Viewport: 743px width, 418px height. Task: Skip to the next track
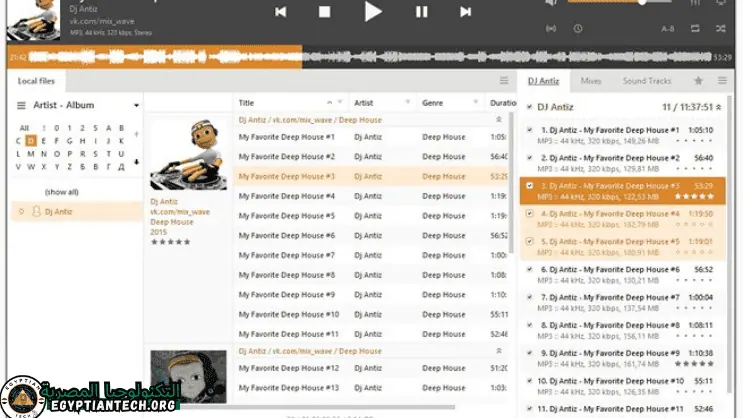tap(465, 12)
